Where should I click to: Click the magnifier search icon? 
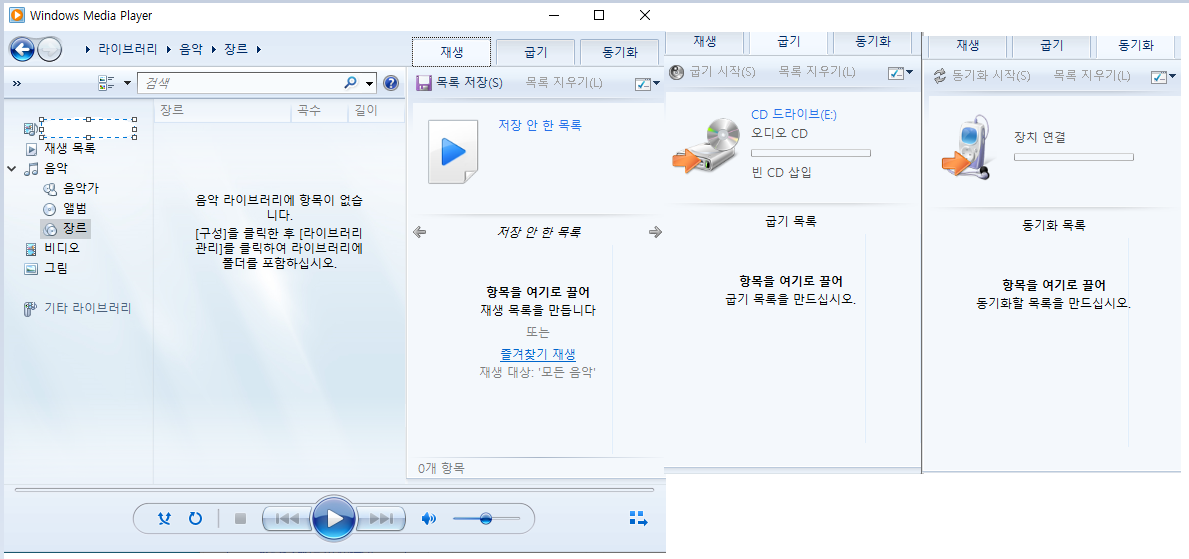(x=350, y=83)
